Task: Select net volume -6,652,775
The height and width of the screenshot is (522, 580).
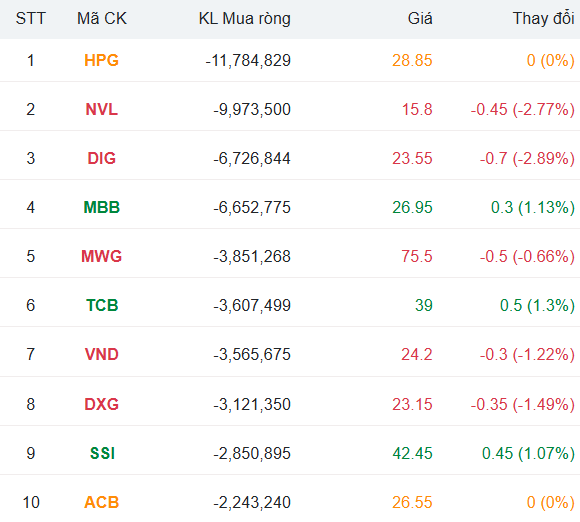Action: pyautogui.click(x=252, y=208)
